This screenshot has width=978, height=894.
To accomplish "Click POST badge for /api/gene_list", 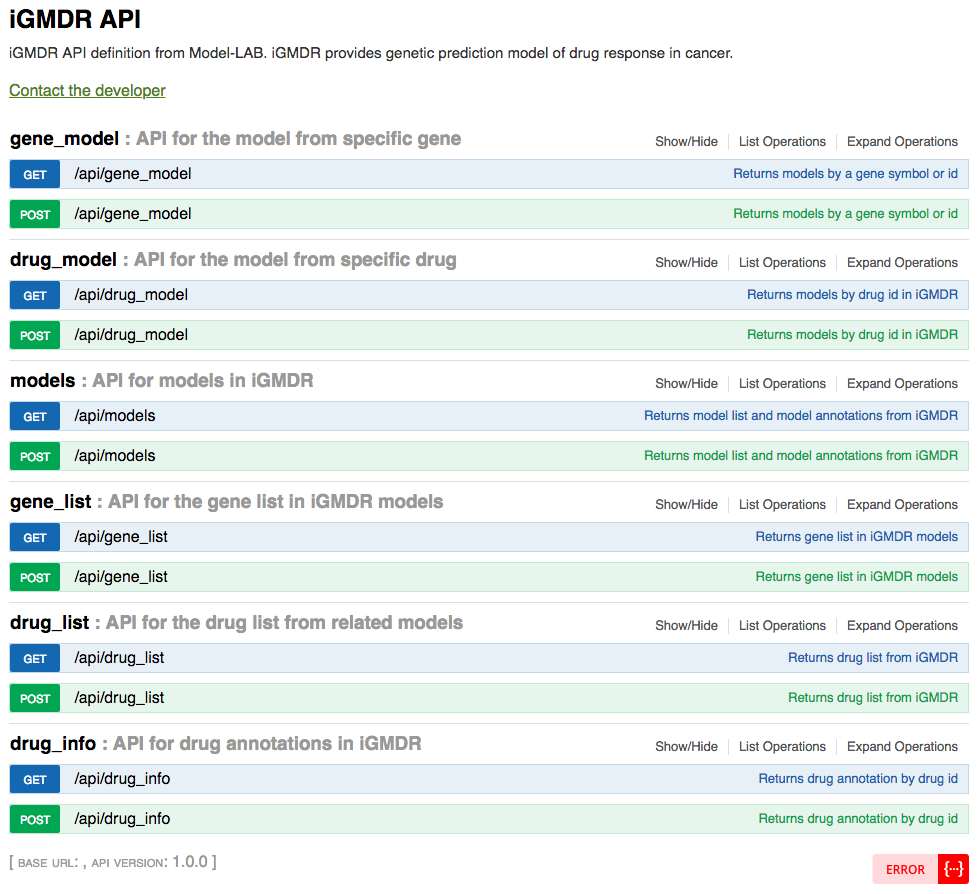I will [x=35, y=578].
